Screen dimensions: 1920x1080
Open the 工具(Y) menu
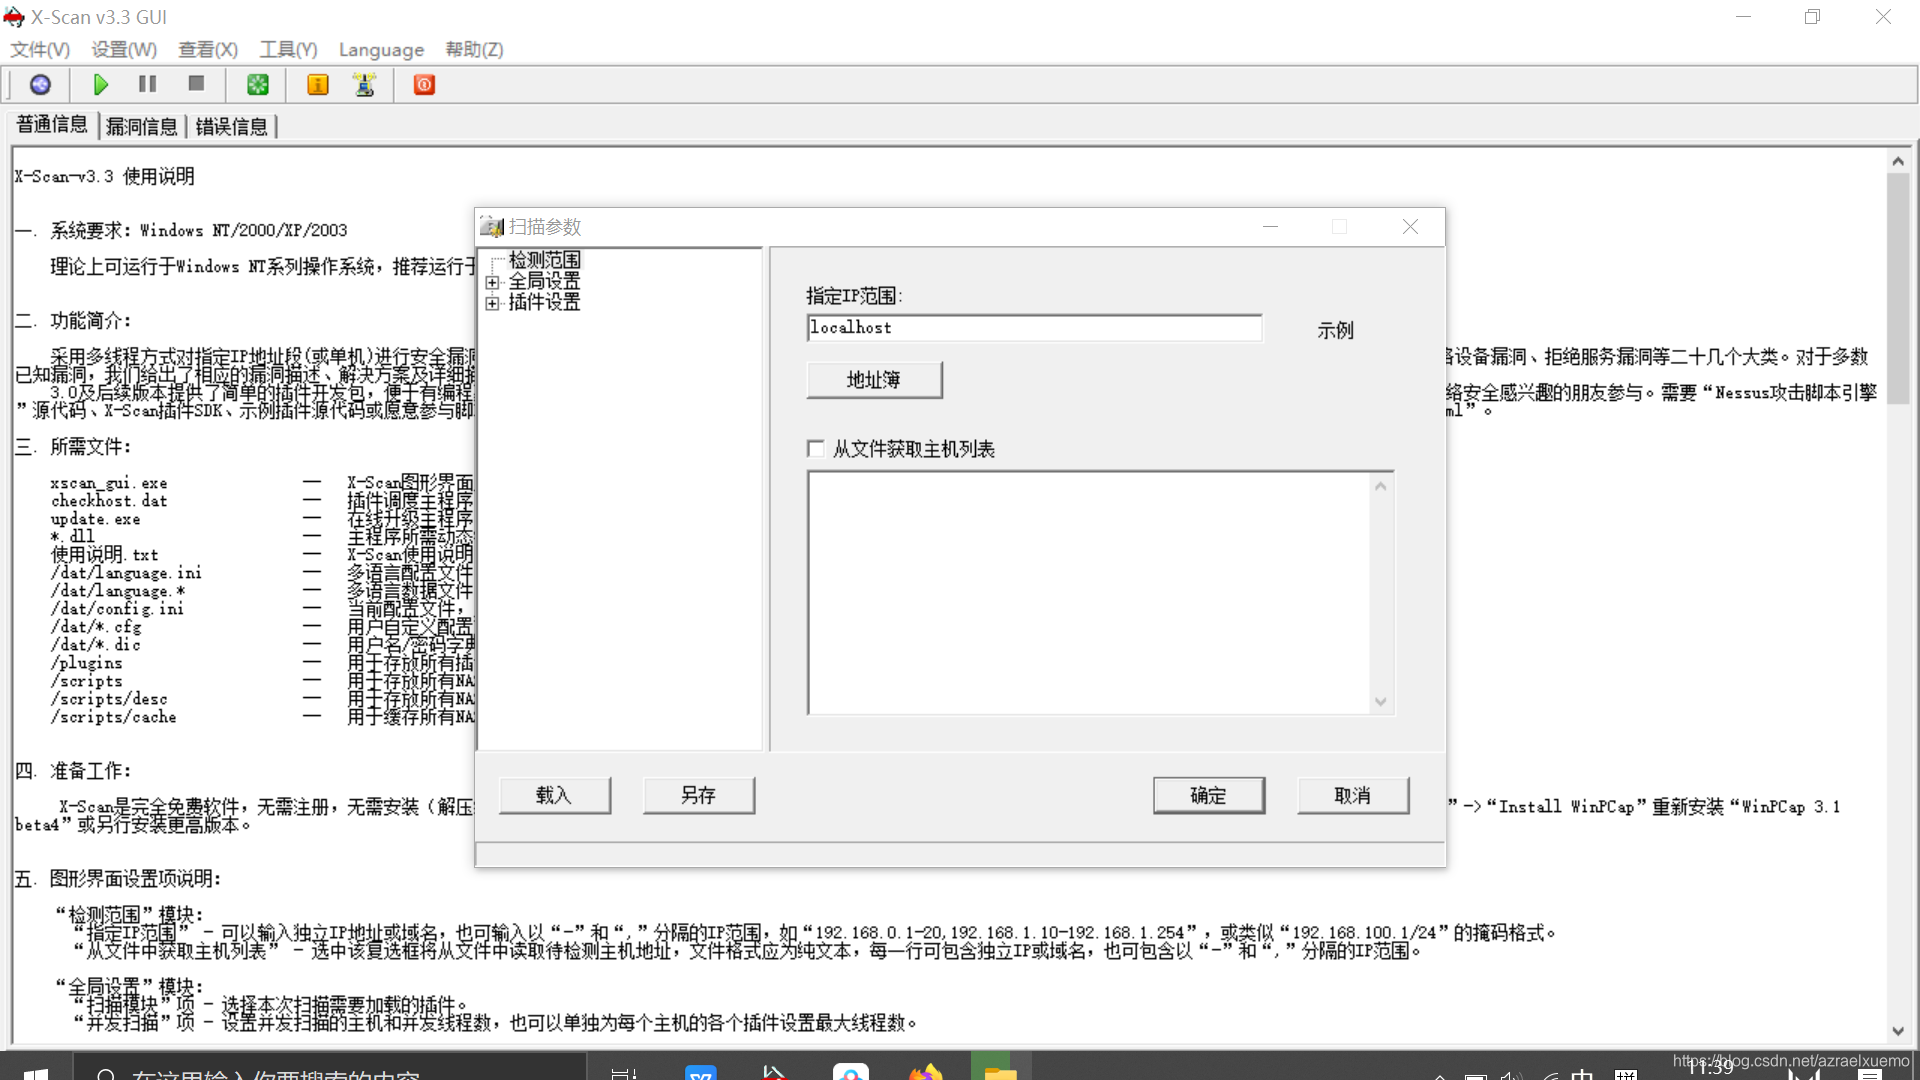tap(288, 50)
